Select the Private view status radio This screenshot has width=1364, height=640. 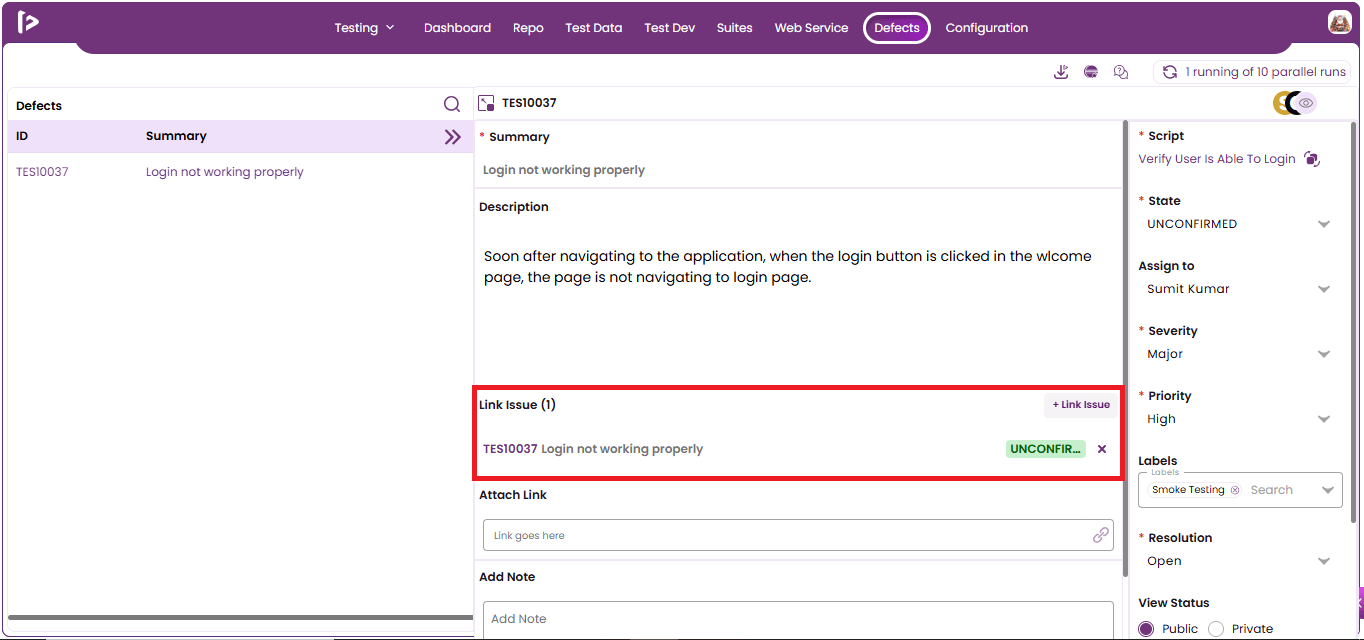coord(1216,629)
